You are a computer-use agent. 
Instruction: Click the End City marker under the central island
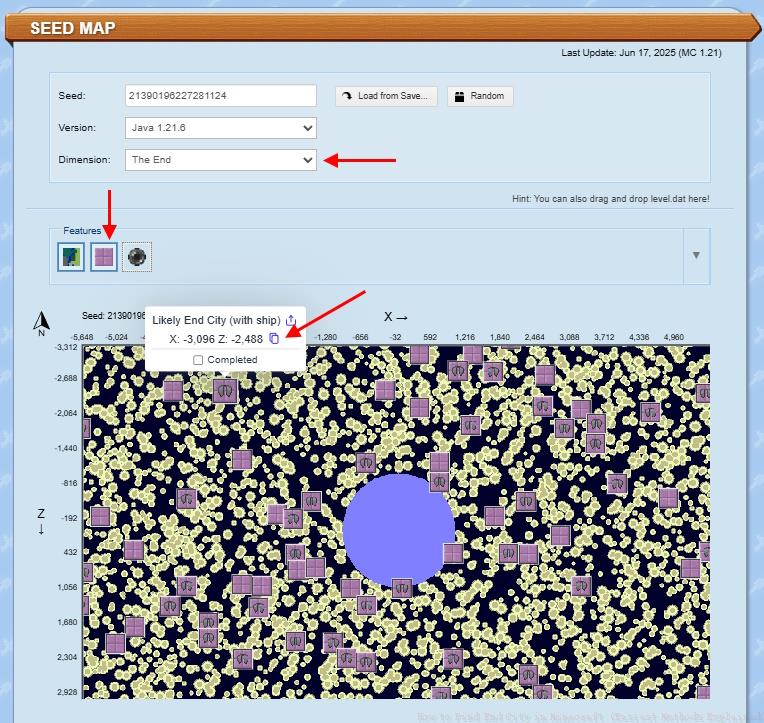401,588
